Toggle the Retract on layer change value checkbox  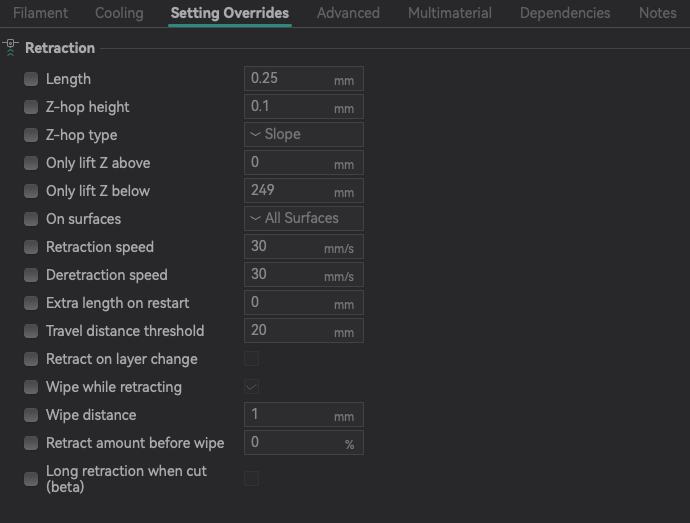[x=252, y=359]
